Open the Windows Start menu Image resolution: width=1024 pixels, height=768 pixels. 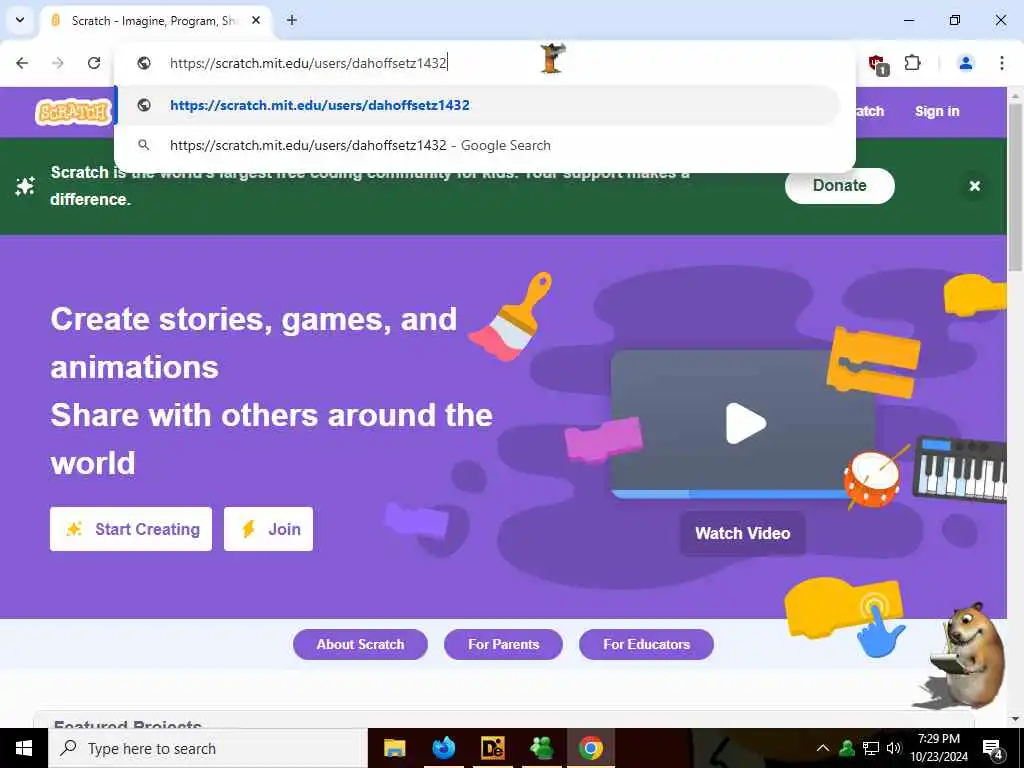click(24, 748)
